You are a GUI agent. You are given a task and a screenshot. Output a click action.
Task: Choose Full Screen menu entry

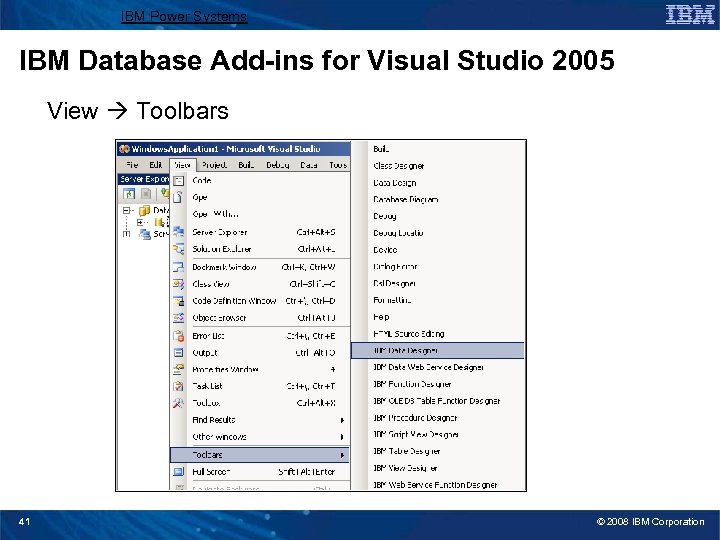pyautogui.click(x=260, y=472)
